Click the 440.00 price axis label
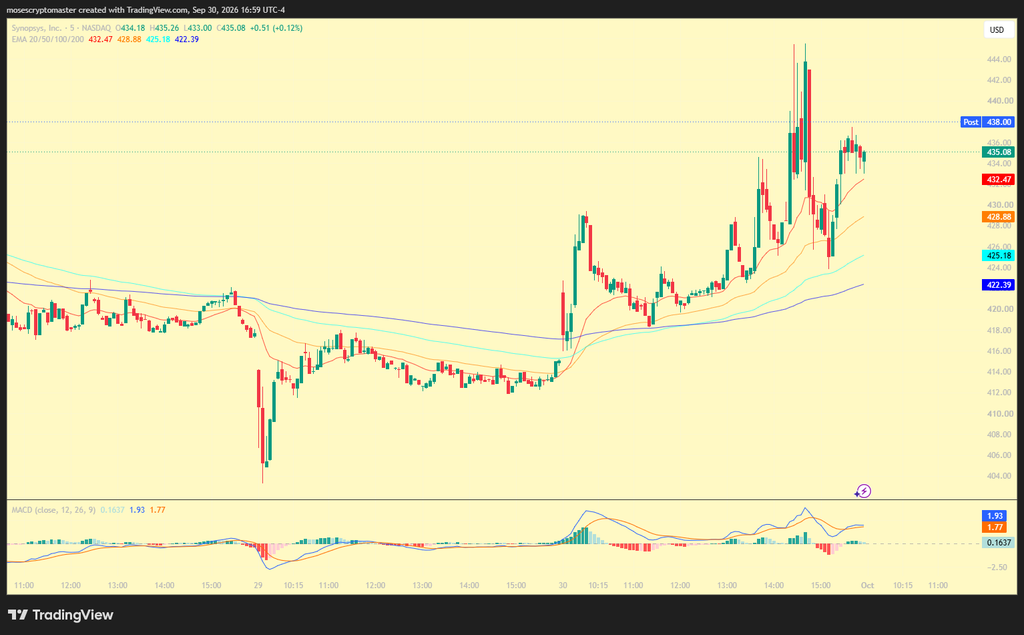The image size is (1024, 635). (x=1000, y=101)
